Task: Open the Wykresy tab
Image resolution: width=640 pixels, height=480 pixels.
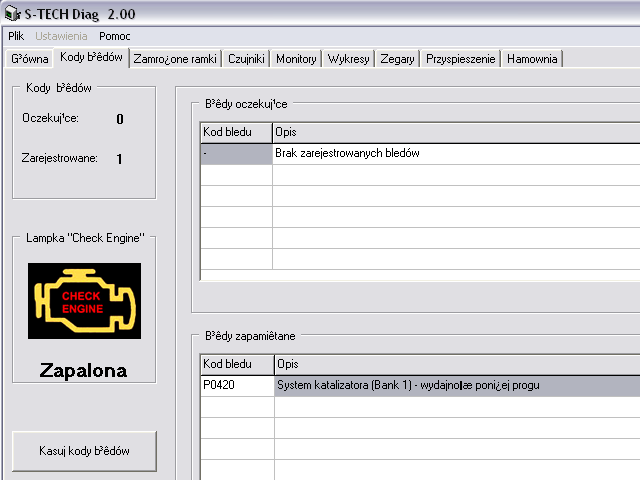Action: pos(348,59)
